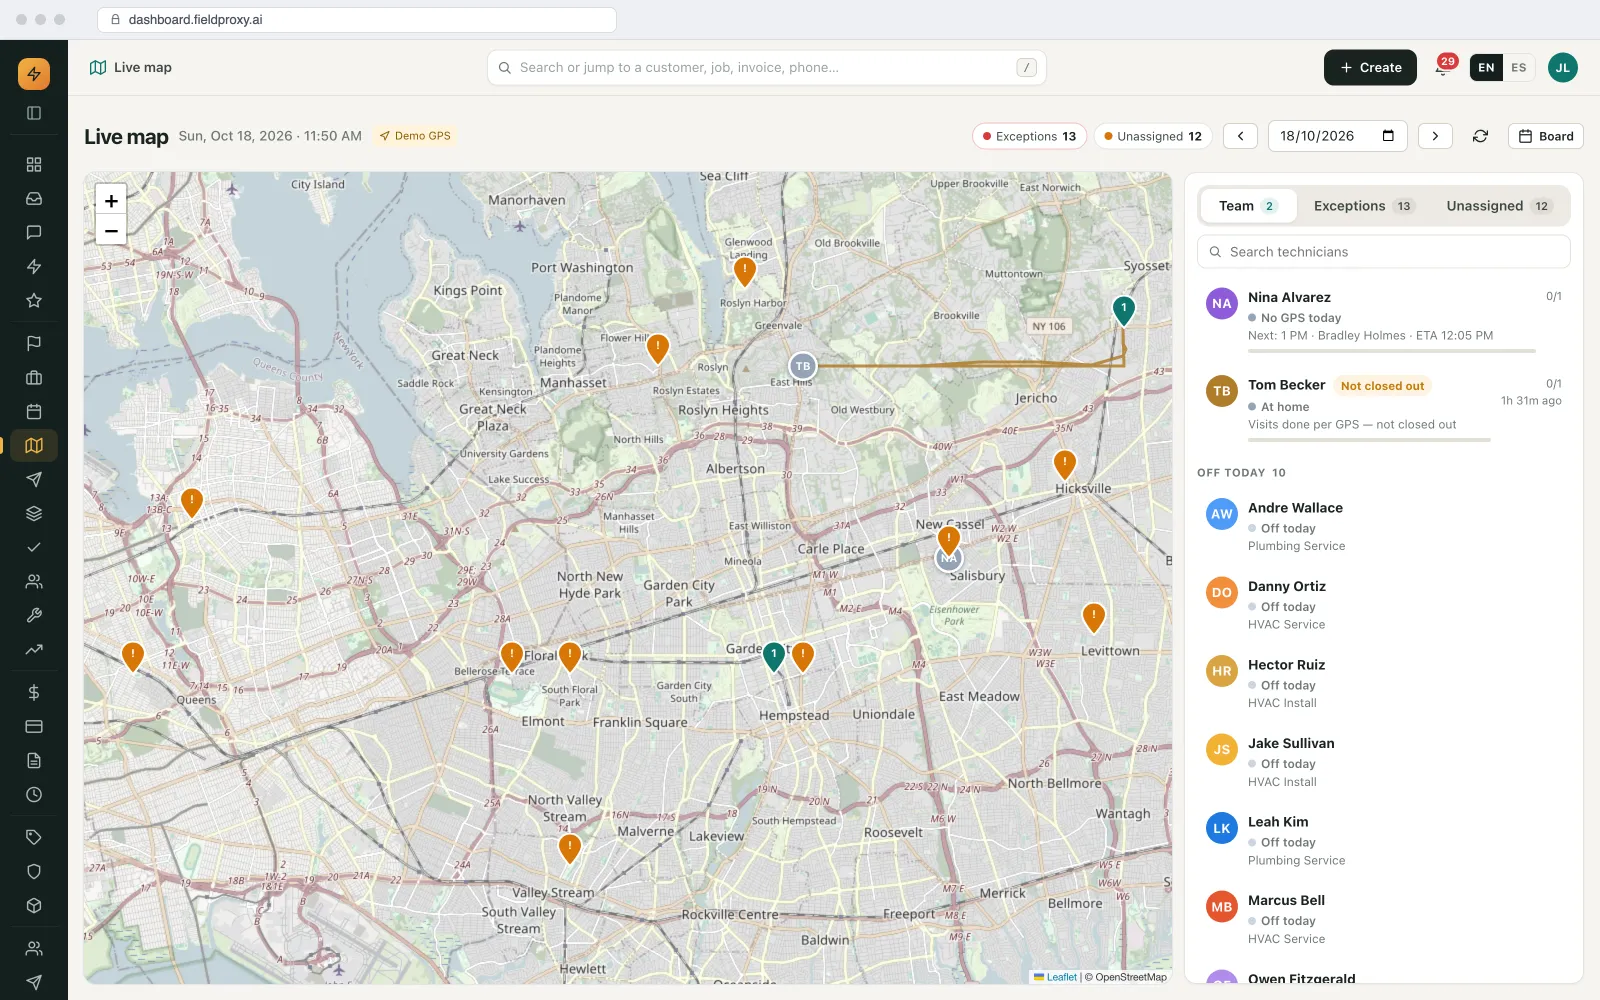This screenshot has height=1000, width=1600.
Task: Open the chat bubble icon in sidebar
Action: click(34, 232)
